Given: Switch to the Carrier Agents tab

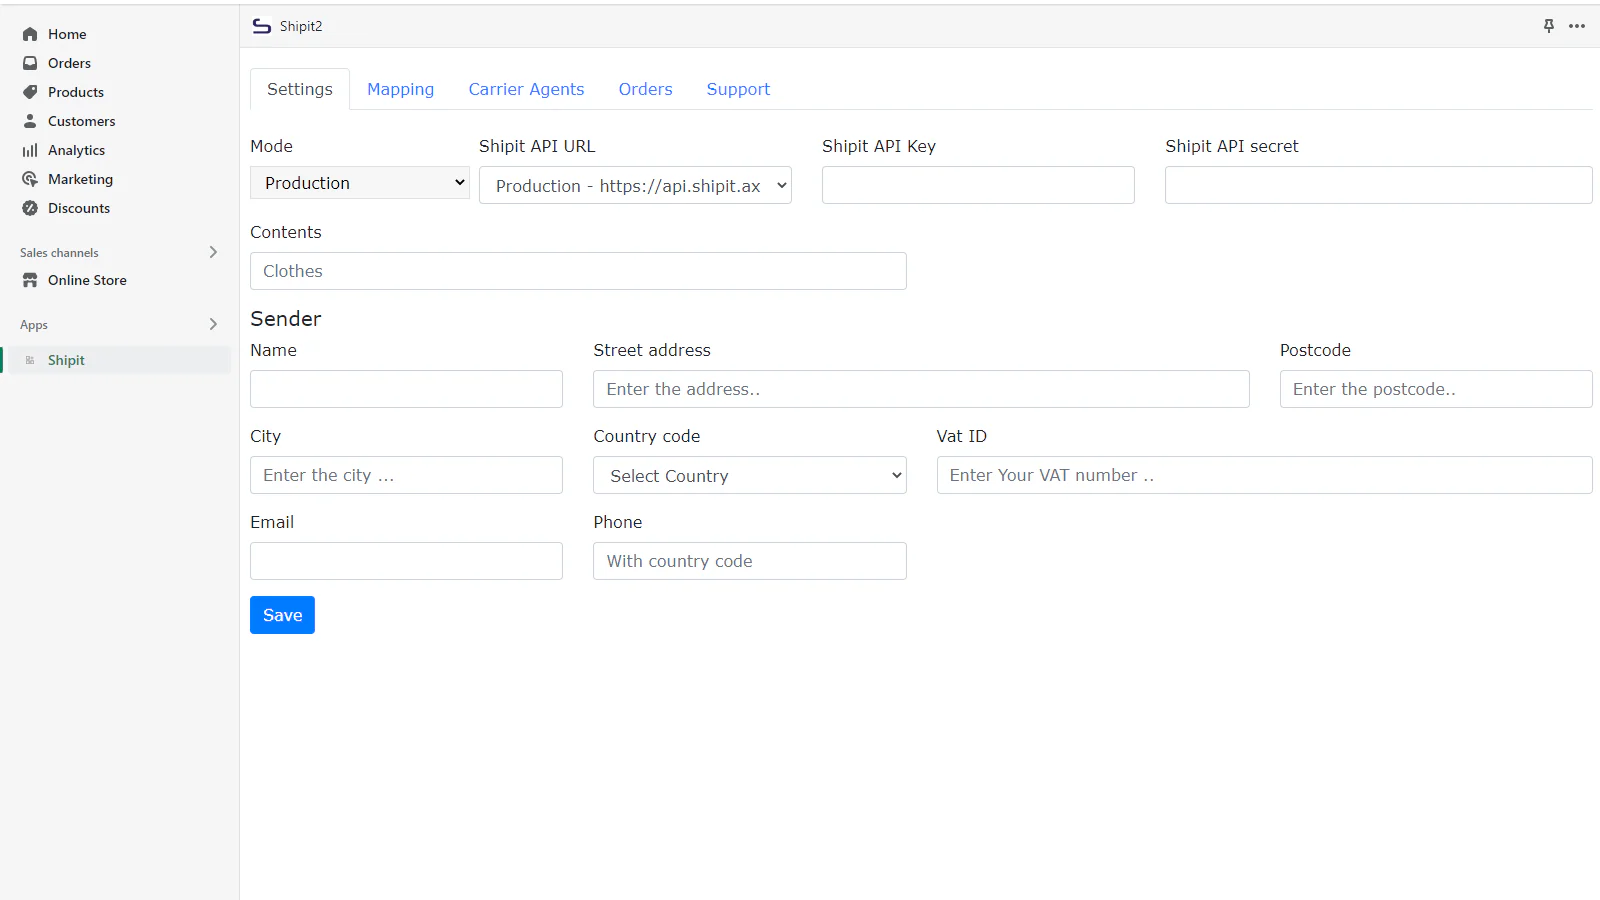Looking at the screenshot, I should [526, 89].
